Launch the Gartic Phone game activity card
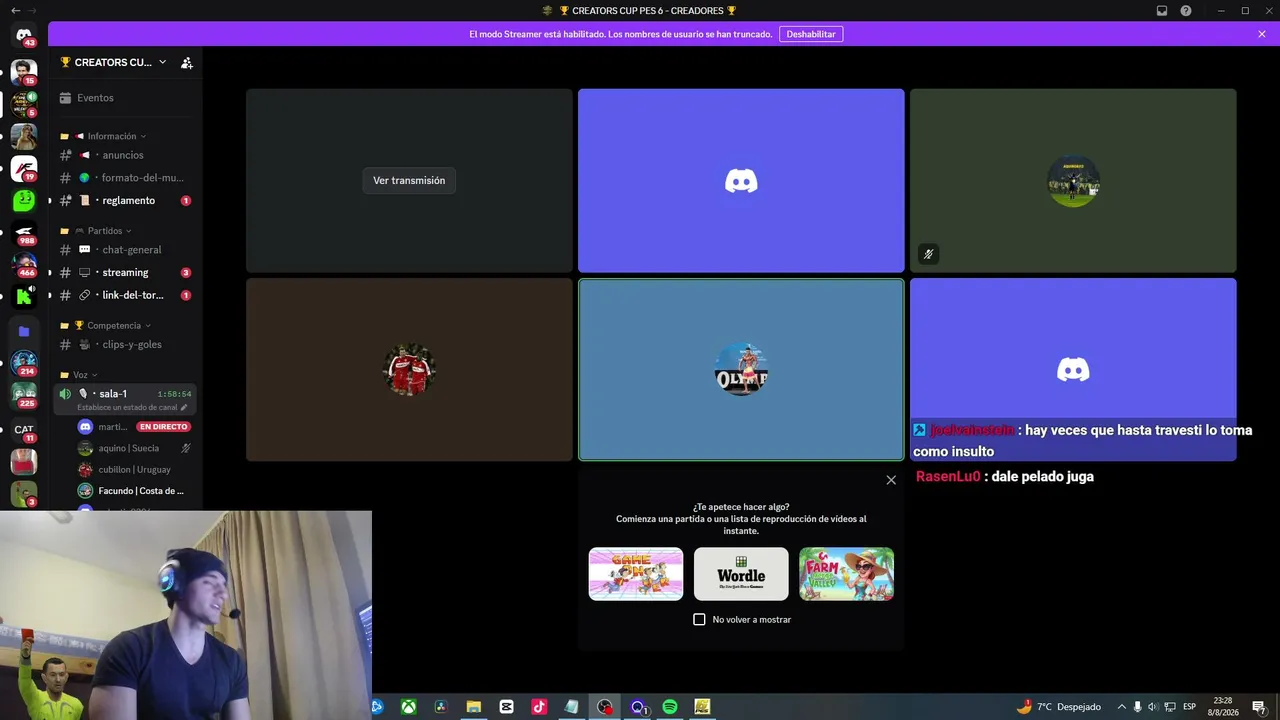The image size is (1280, 720). (x=636, y=574)
